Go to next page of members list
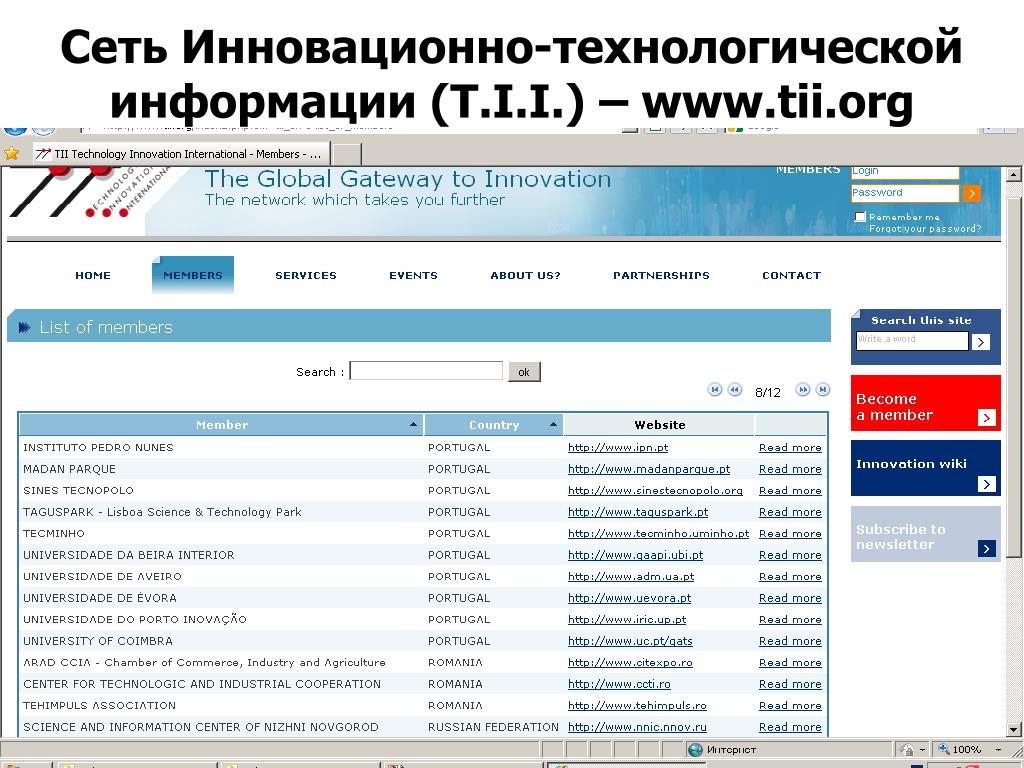Image resolution: width=1024 pixels, height=768 pixels. click(803, 390)
